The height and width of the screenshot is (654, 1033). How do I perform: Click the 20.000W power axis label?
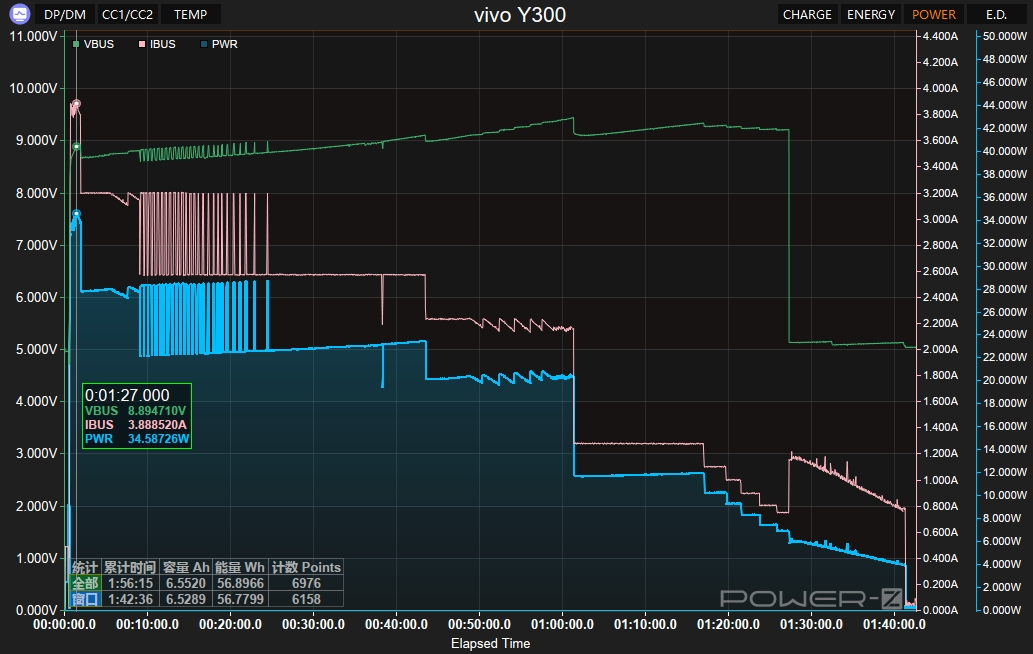tap(1005, 380)
